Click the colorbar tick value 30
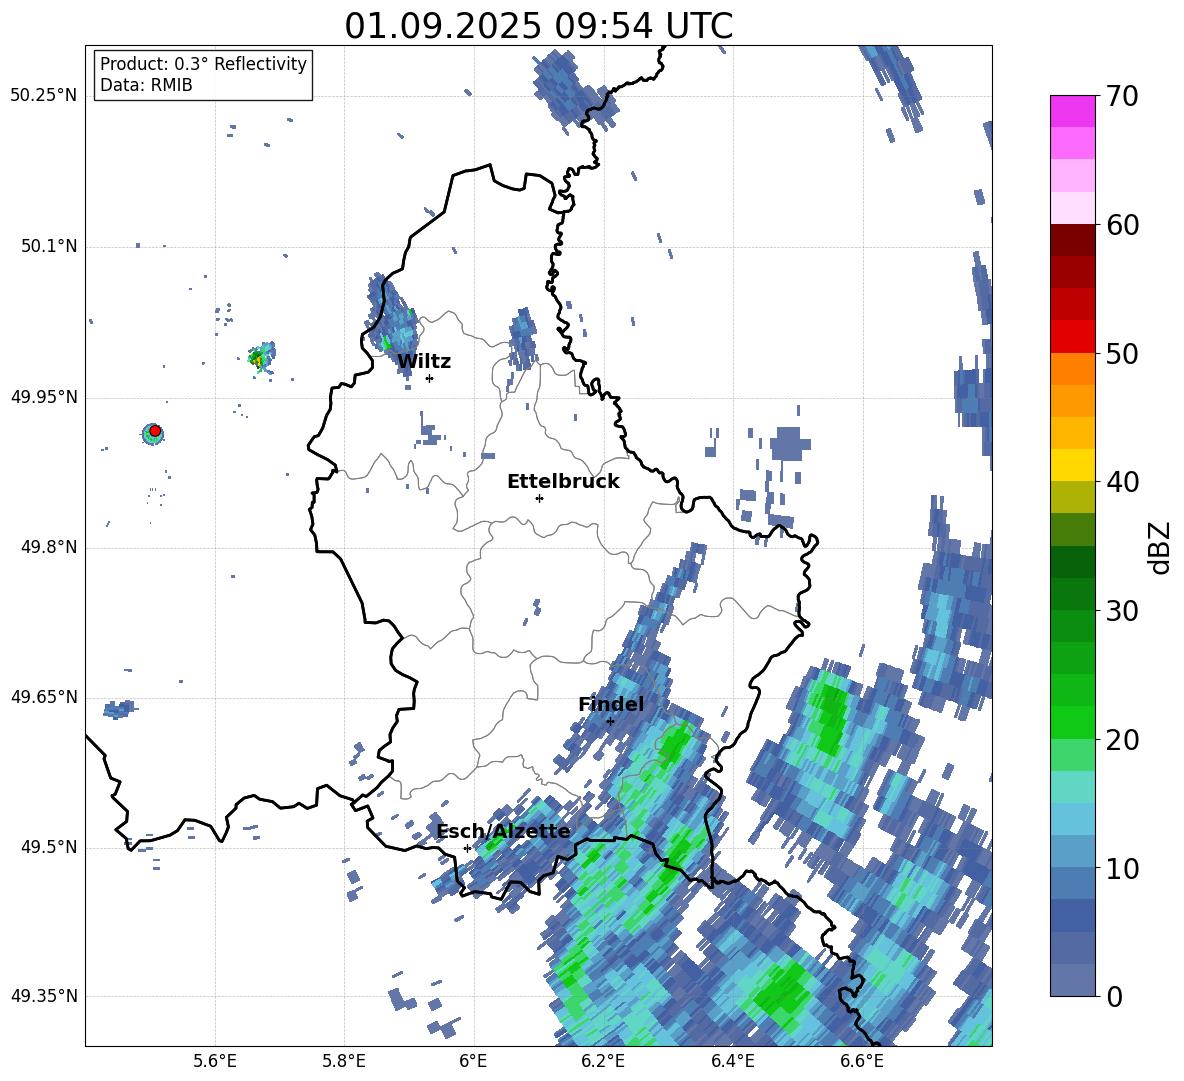1184x1081 pixels. (x=1123, y=611)
